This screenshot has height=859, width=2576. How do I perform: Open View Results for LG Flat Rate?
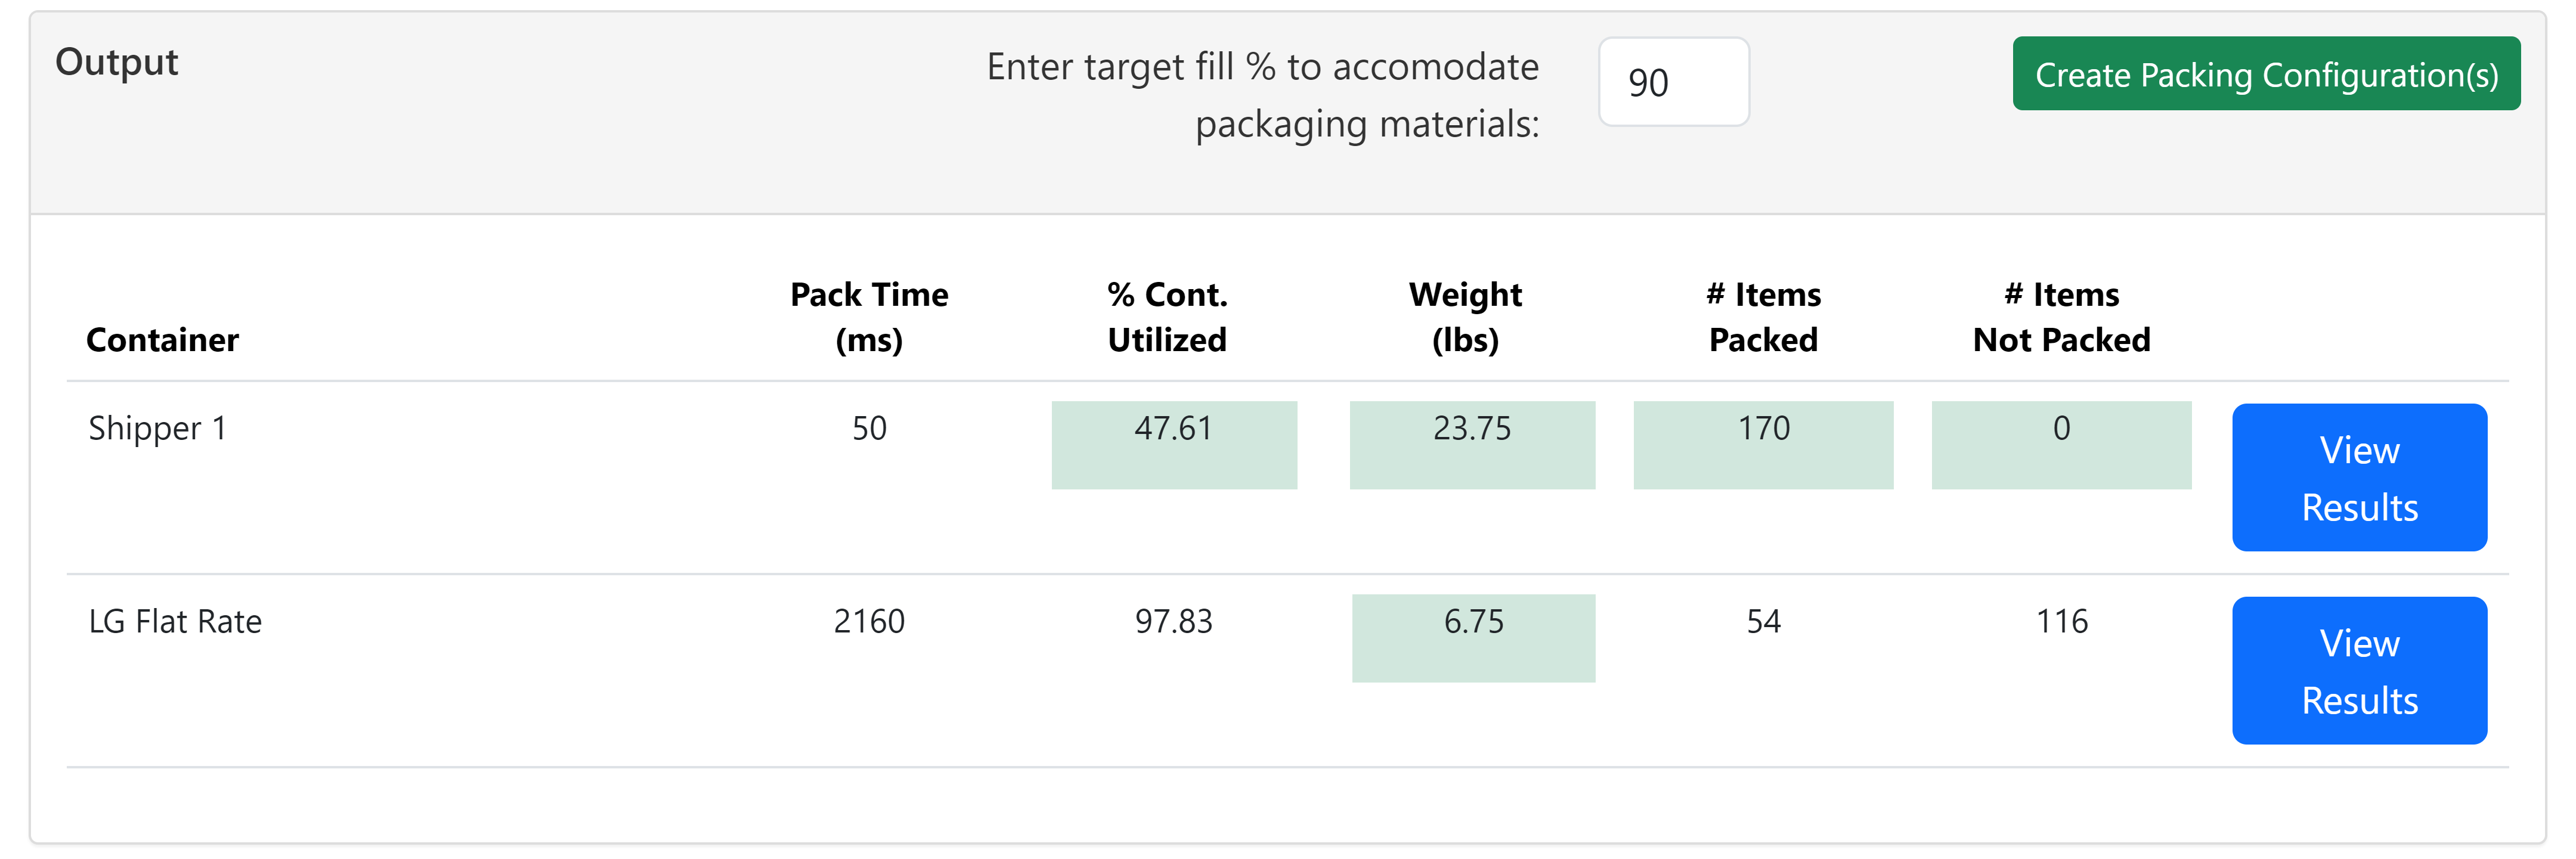click(x=2358, y=671)
